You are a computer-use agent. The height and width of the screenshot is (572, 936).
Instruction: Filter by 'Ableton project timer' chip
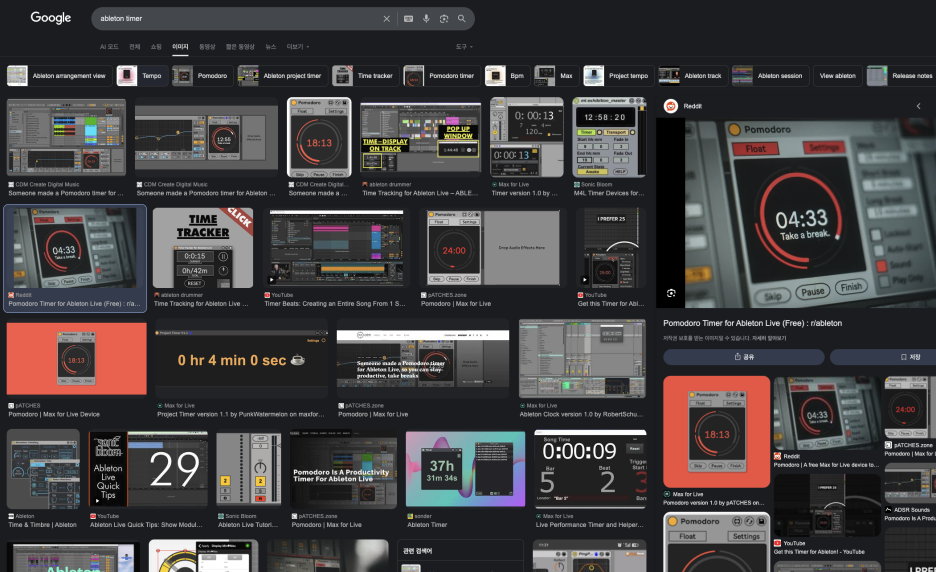[x=282, y=76]
